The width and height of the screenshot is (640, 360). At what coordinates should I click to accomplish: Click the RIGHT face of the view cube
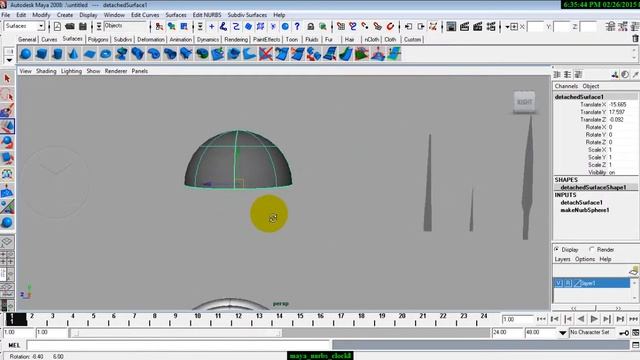tap(524, 102)
